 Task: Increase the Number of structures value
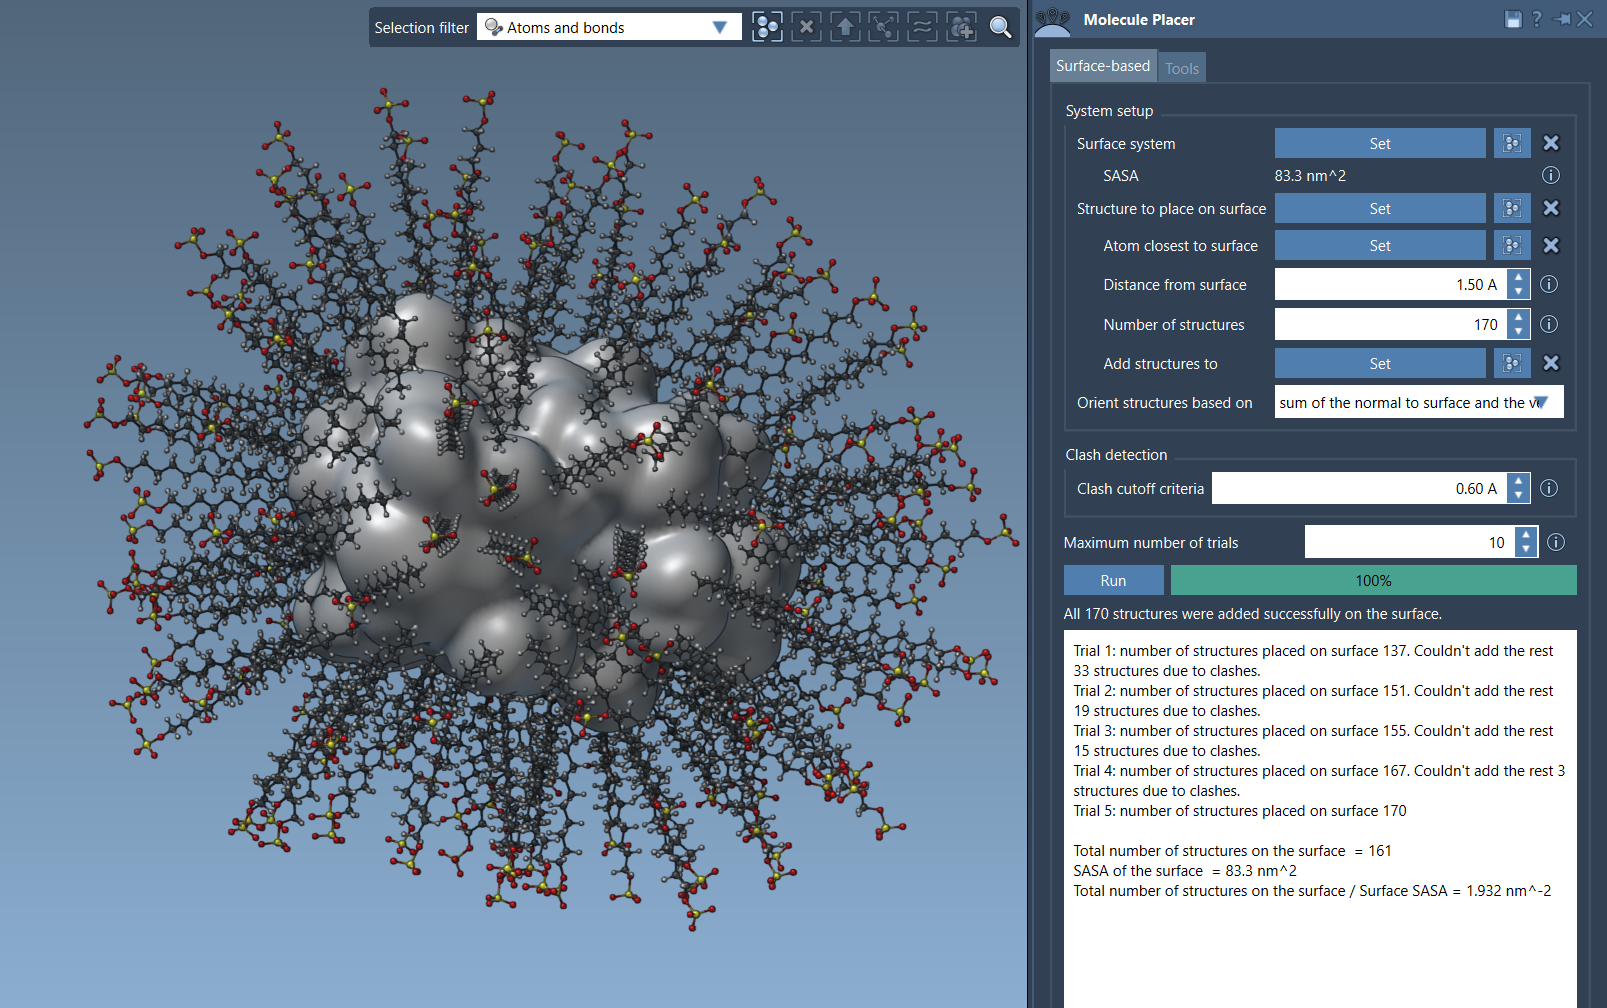click(1519, 317)
